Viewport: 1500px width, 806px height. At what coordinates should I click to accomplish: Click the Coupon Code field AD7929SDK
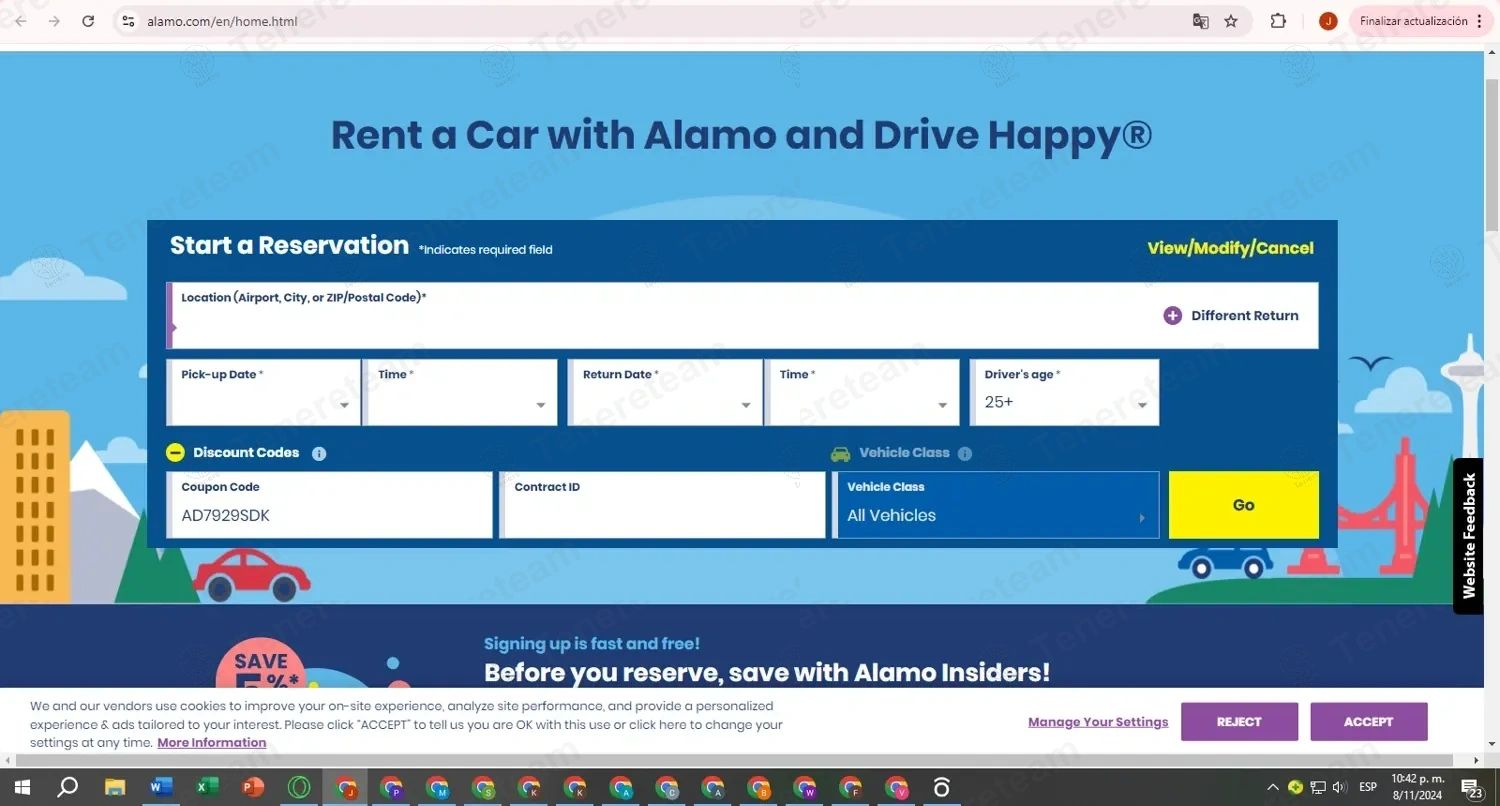click(329, 505)
